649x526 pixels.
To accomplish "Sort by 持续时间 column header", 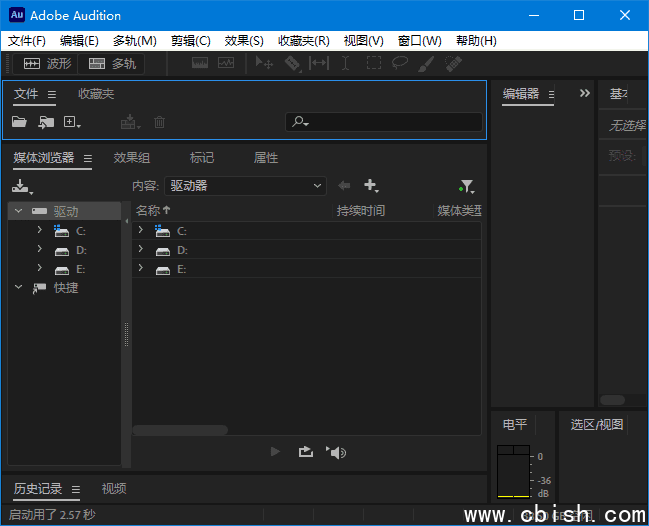I will point(361,211).
